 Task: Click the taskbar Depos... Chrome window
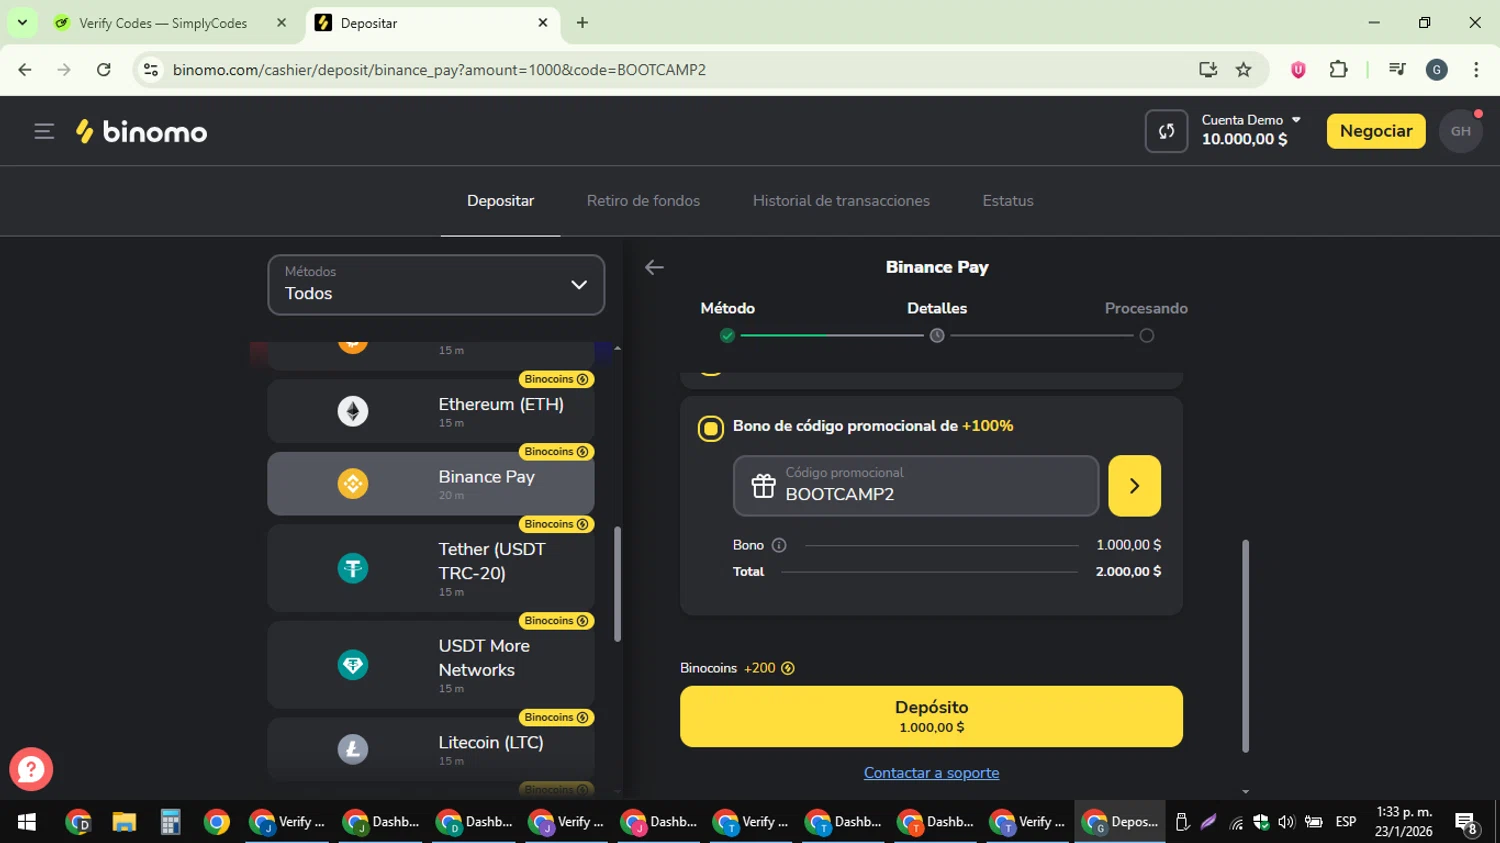click(1120, 822)
